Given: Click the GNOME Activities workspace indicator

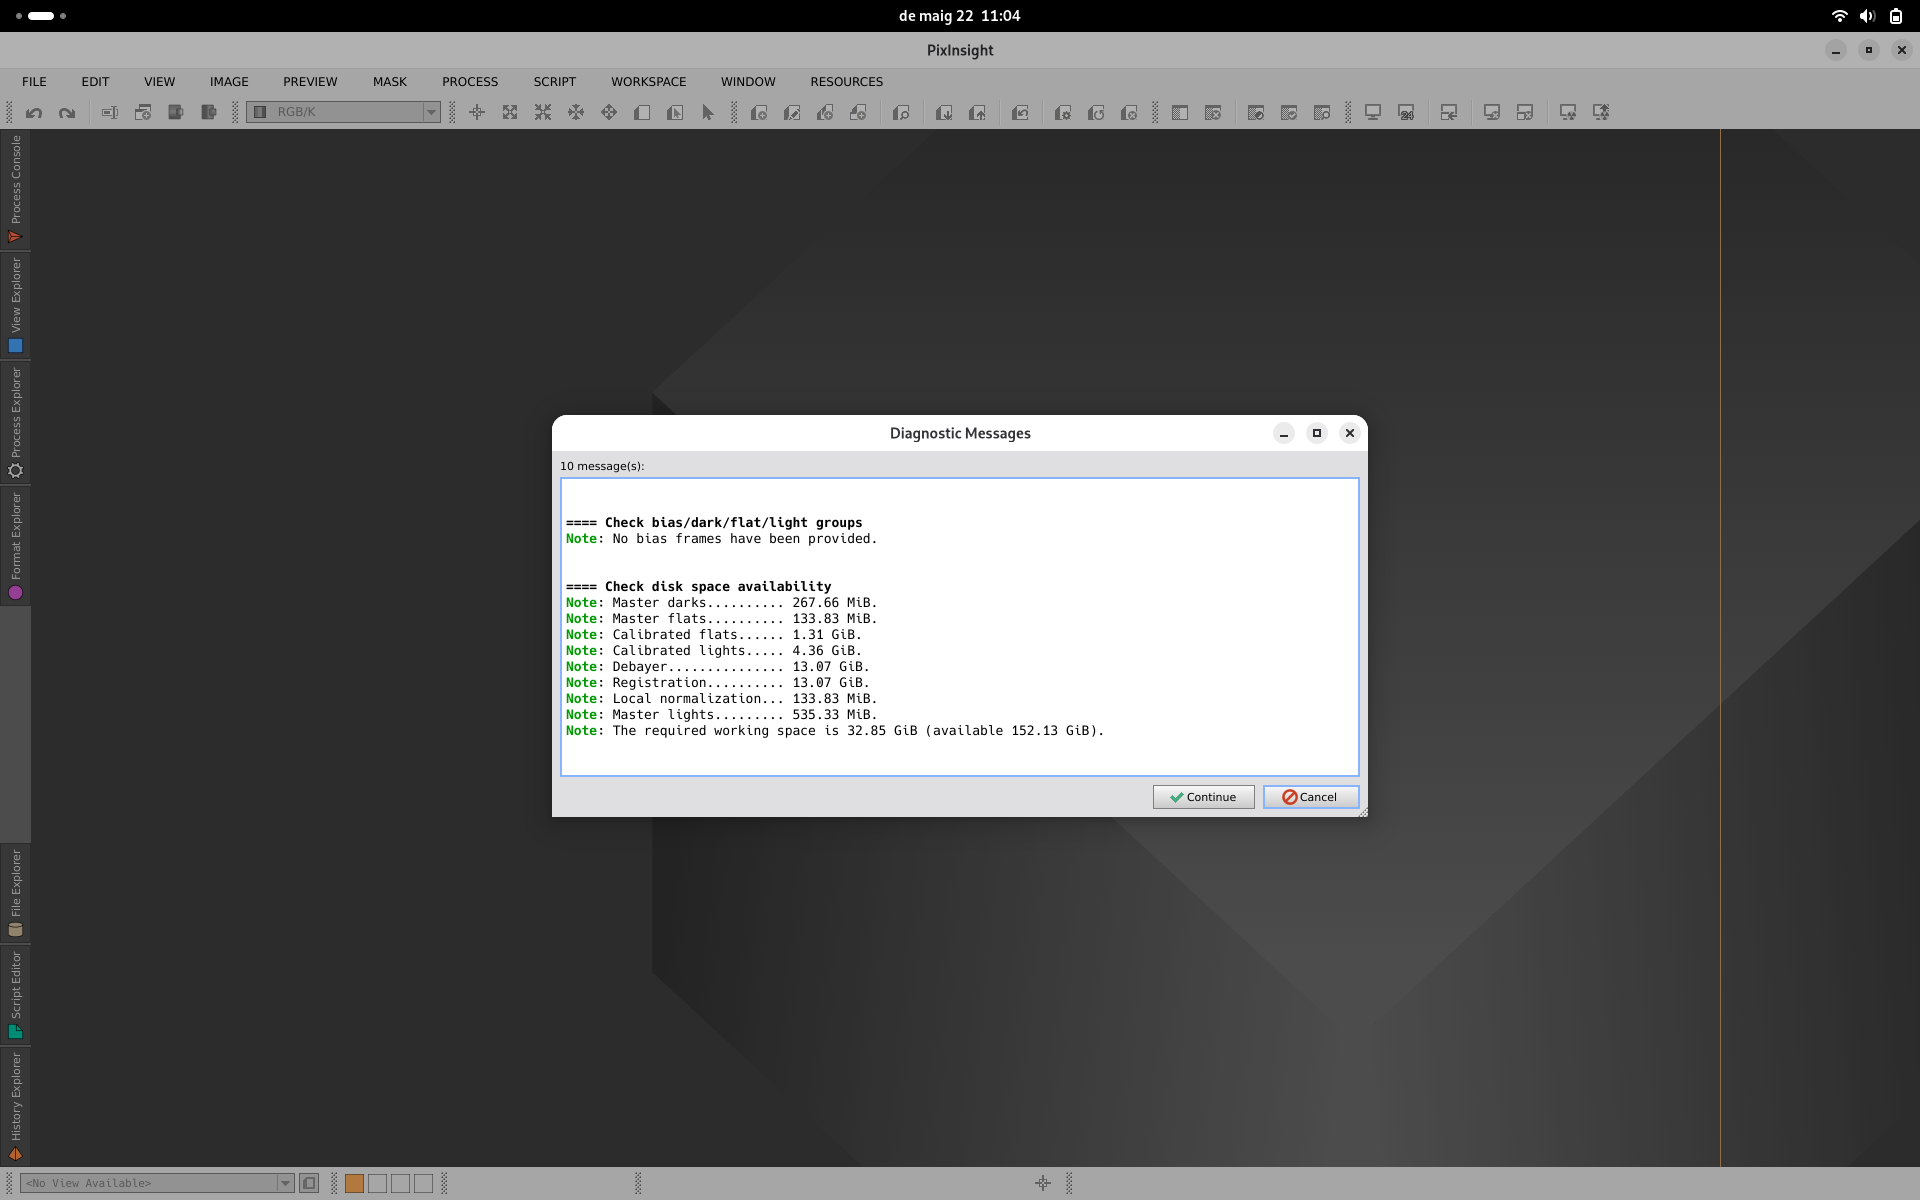Looking at the screenshot, I should 41,16.
